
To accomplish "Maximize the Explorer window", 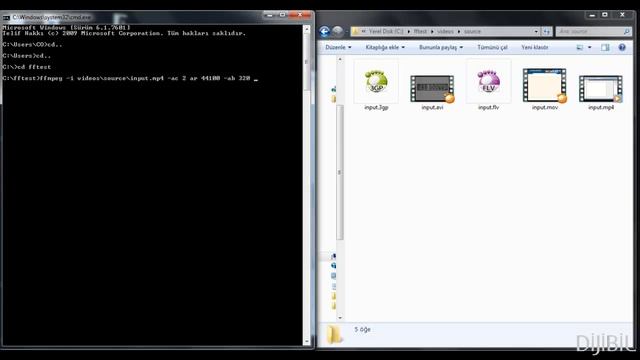I will pyautogui.click(x=605, y=15).
